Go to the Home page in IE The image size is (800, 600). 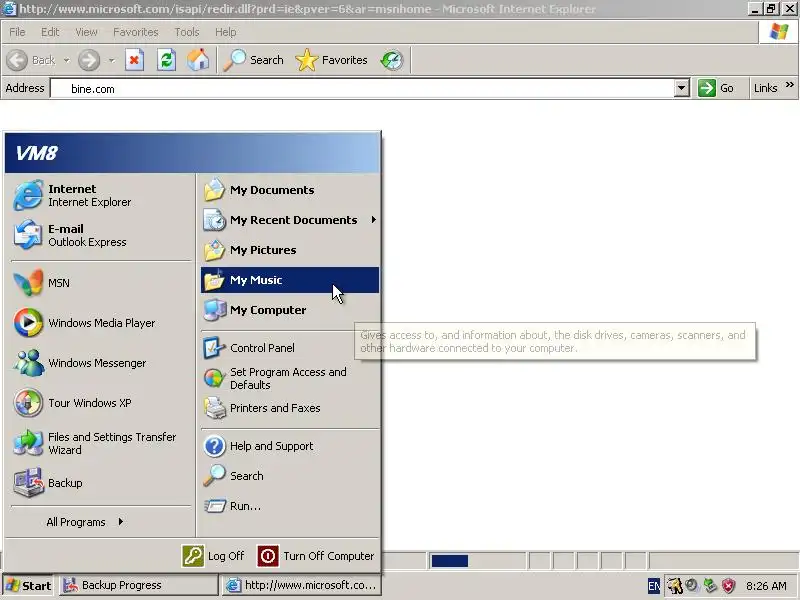[198, 60]
